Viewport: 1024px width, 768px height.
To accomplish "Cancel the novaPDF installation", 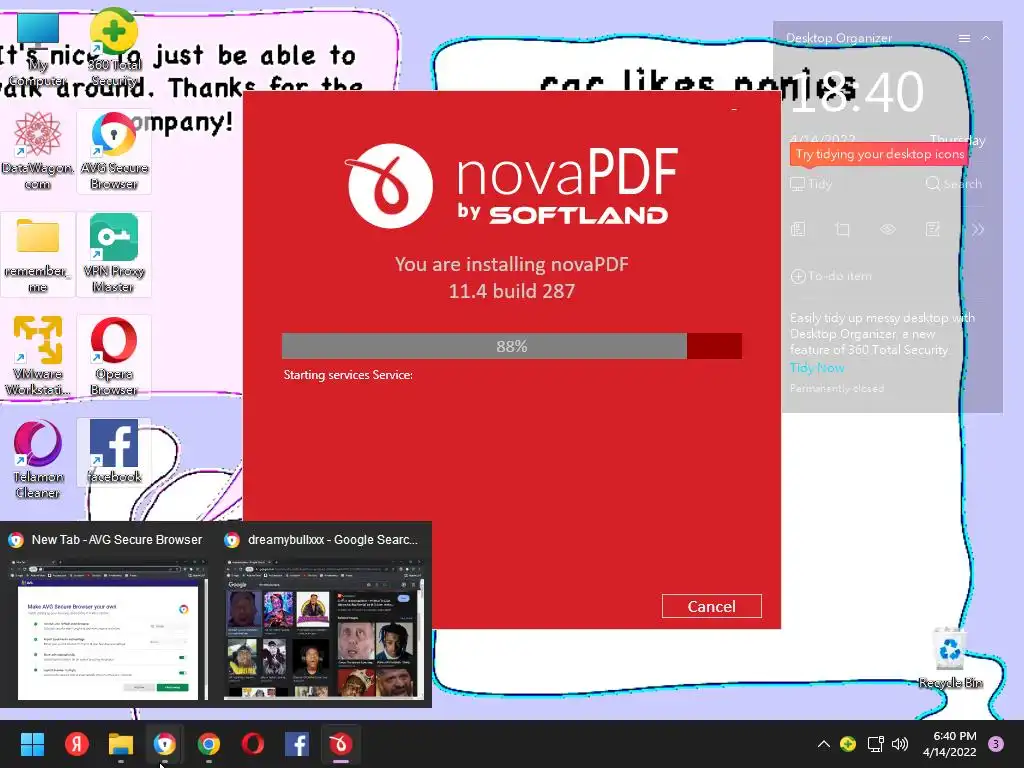I will pos(711,606).
